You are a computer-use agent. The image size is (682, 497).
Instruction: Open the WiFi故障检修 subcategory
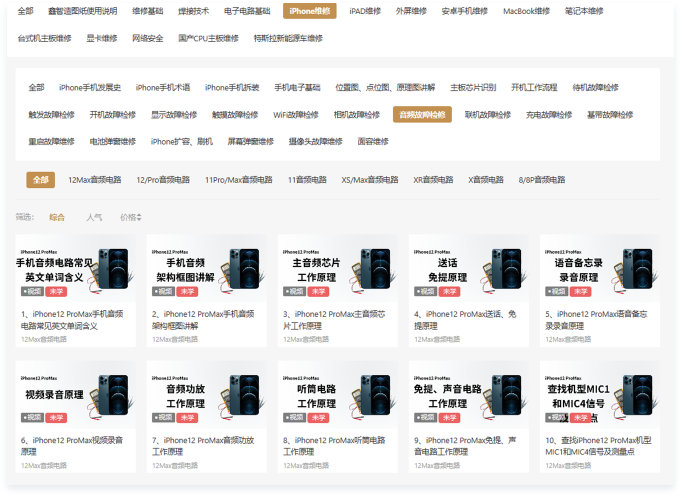(x=296, y=115)
